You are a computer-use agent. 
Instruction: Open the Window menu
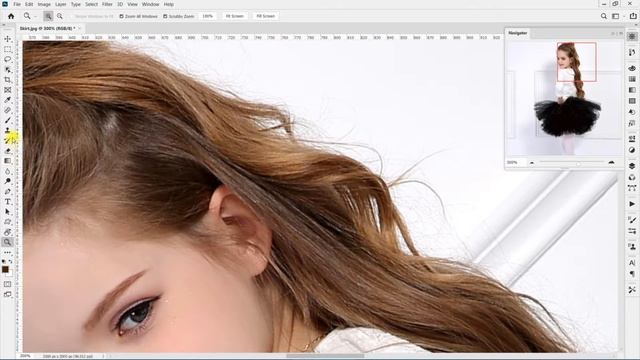point(150,4)
